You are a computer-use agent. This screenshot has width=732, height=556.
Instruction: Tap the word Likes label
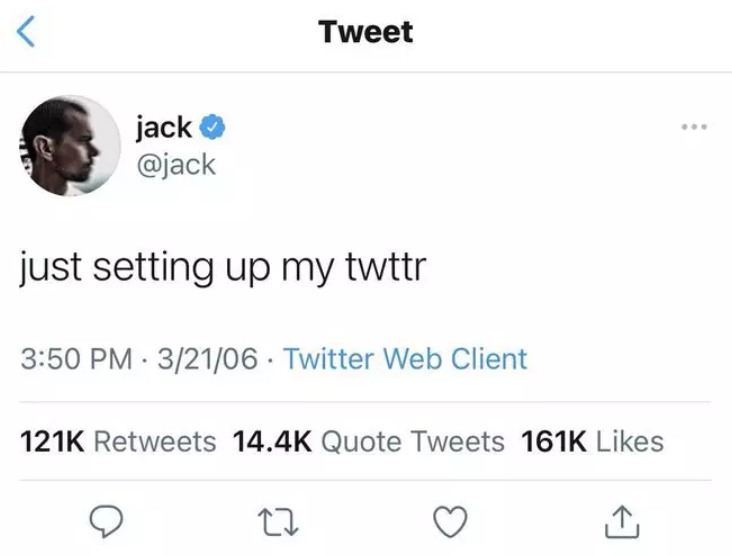(x=630, y=441)
